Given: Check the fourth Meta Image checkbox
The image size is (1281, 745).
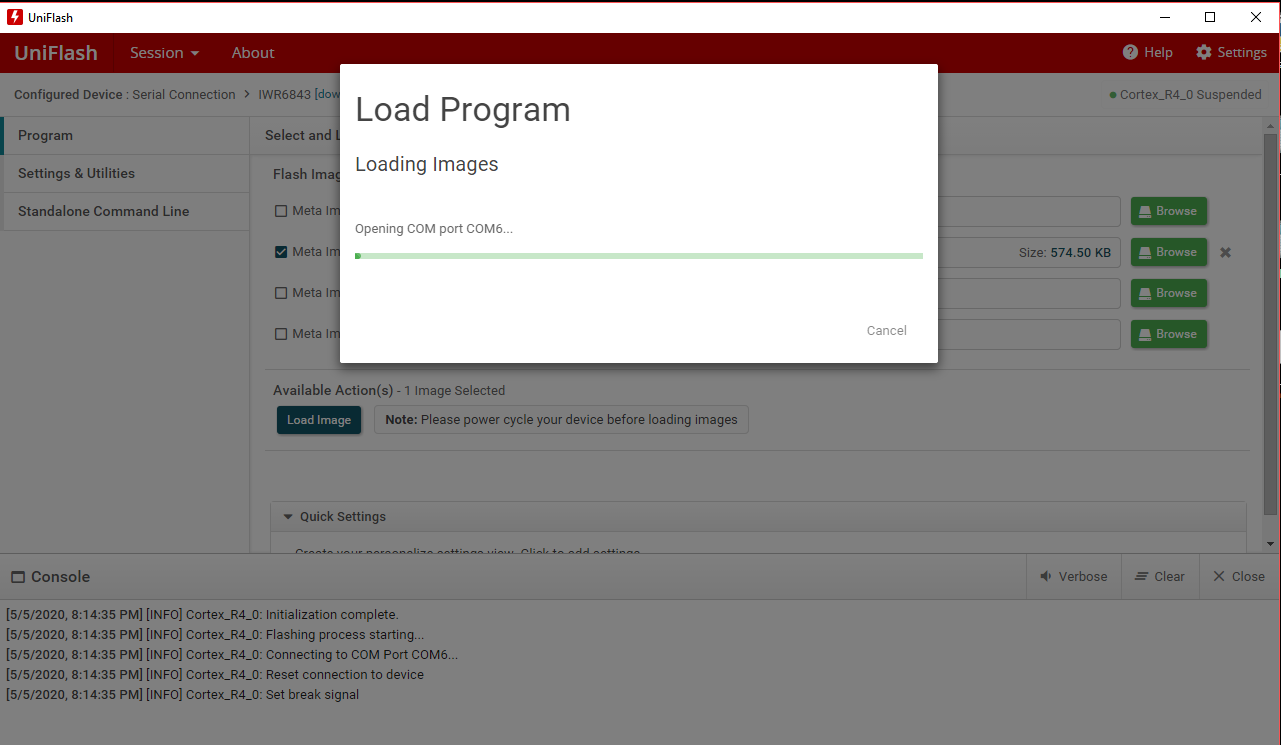Looking at the screenshot, I should tap(281, 334).
